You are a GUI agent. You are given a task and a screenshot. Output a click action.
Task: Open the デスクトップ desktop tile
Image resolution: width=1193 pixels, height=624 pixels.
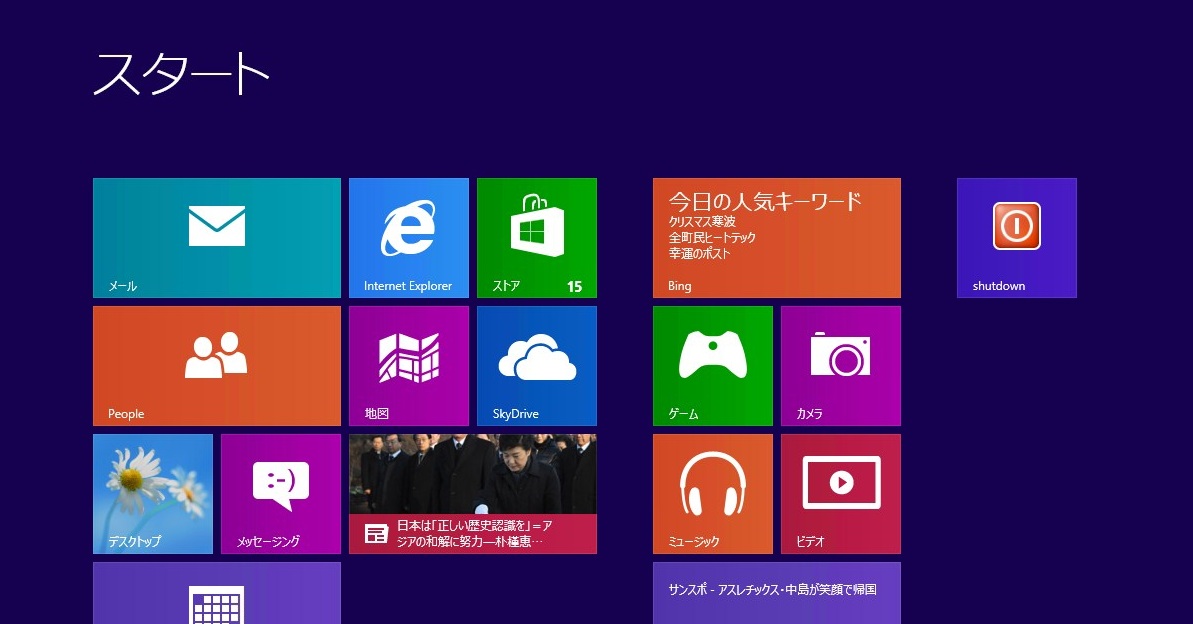(153, 494)
